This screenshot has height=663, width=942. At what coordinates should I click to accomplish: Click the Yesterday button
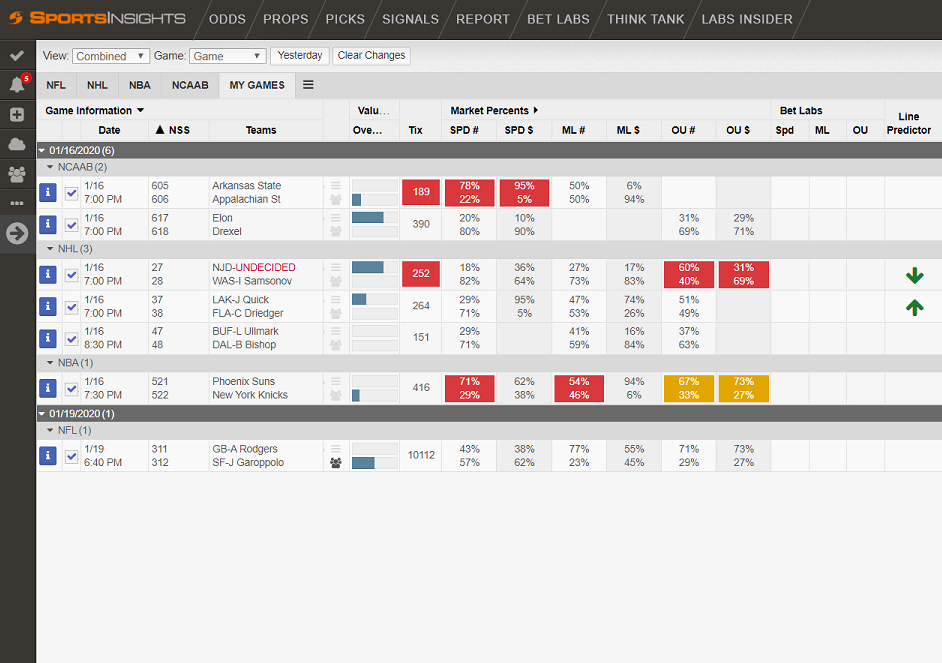300,56
